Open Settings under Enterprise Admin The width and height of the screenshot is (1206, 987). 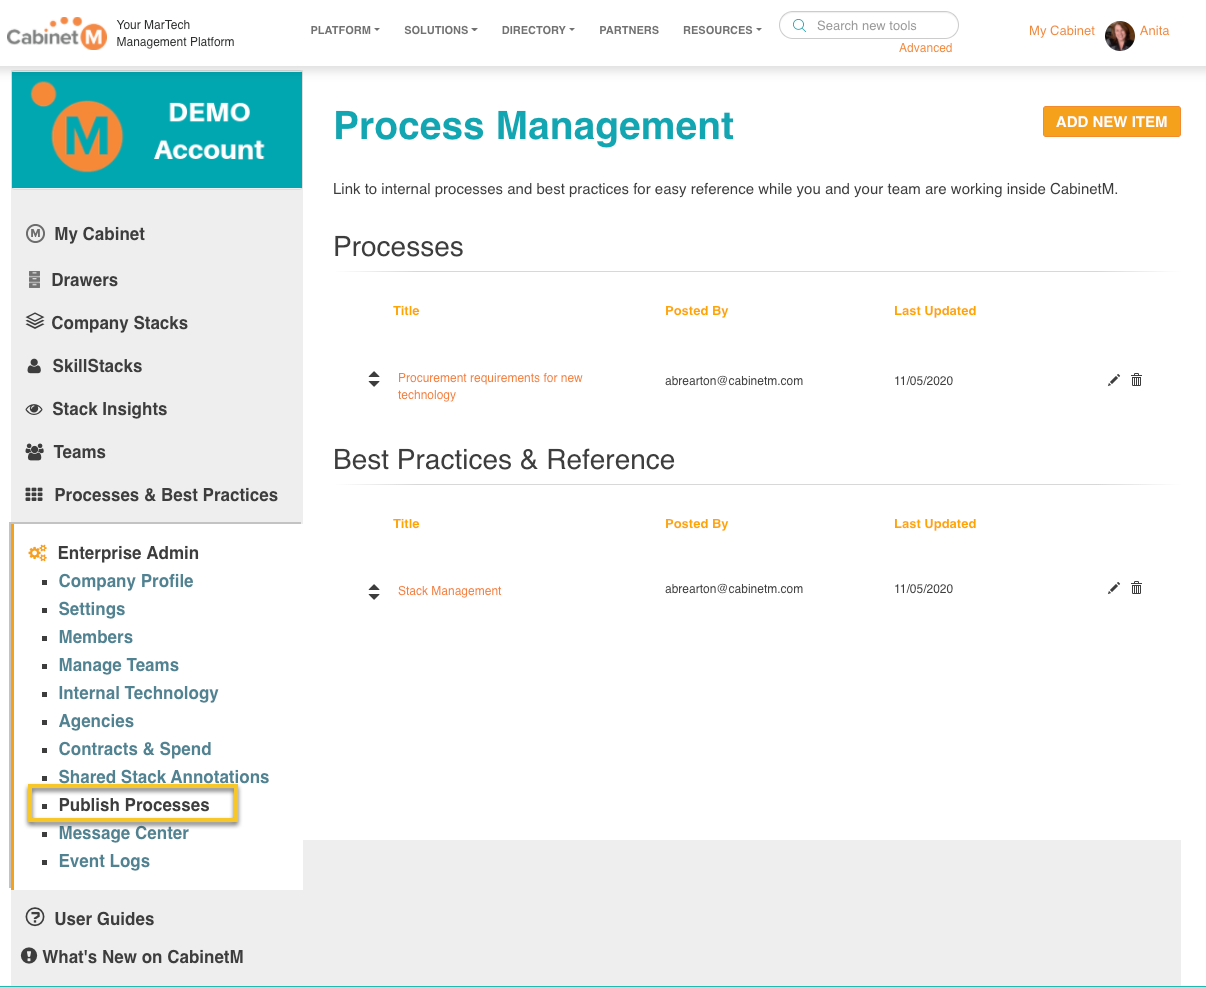pos(92,609)
